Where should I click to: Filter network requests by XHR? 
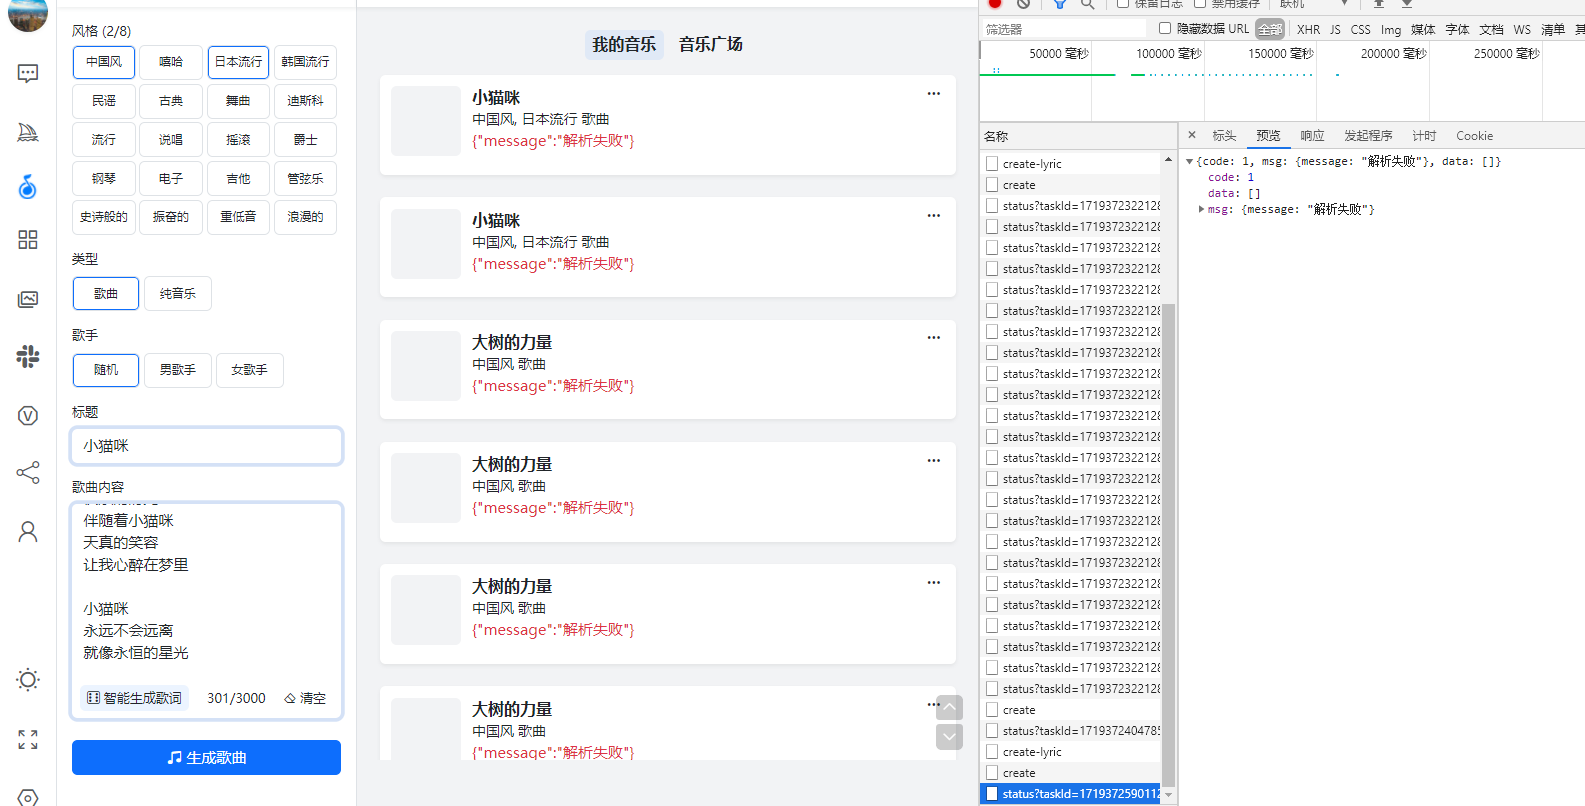(1308, 29)
